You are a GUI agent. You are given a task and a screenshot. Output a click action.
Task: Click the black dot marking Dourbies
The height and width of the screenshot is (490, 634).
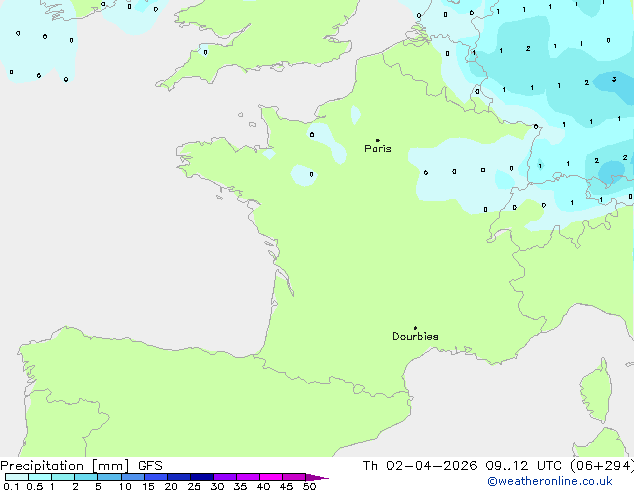(415, 328)
